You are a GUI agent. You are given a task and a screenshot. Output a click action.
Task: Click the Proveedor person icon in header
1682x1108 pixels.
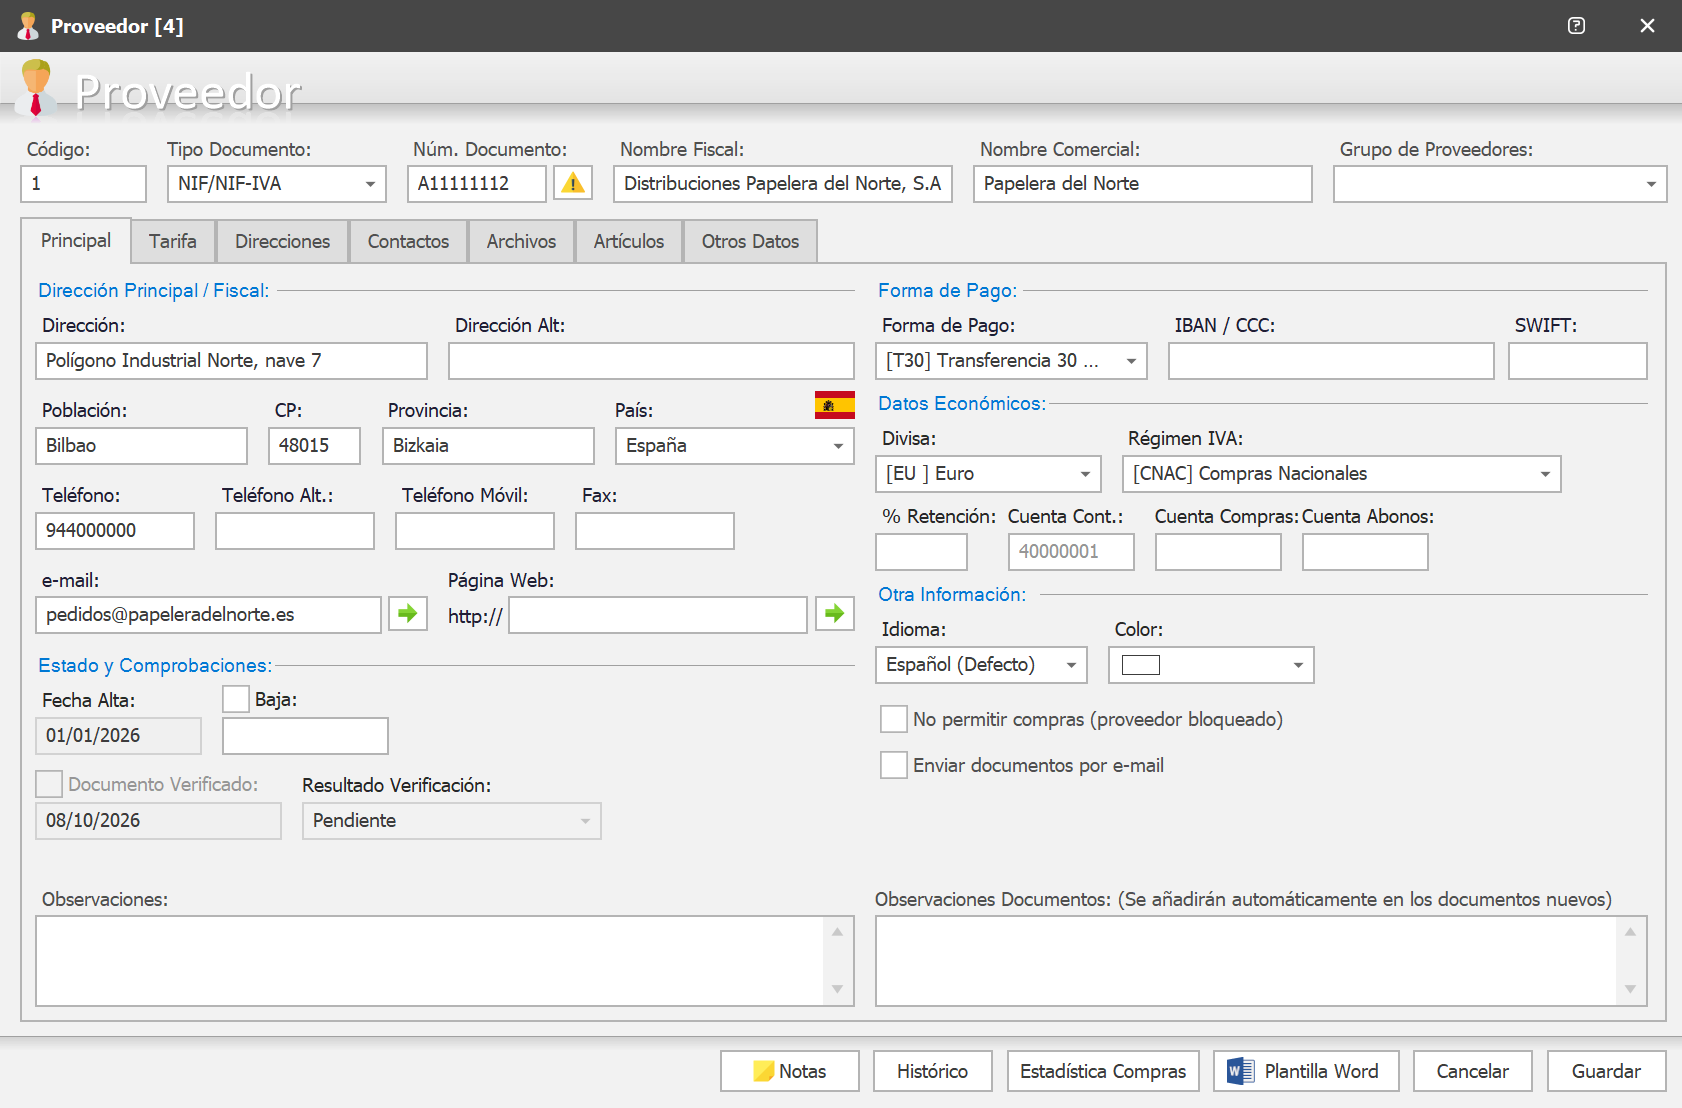[x=36, y=88]
